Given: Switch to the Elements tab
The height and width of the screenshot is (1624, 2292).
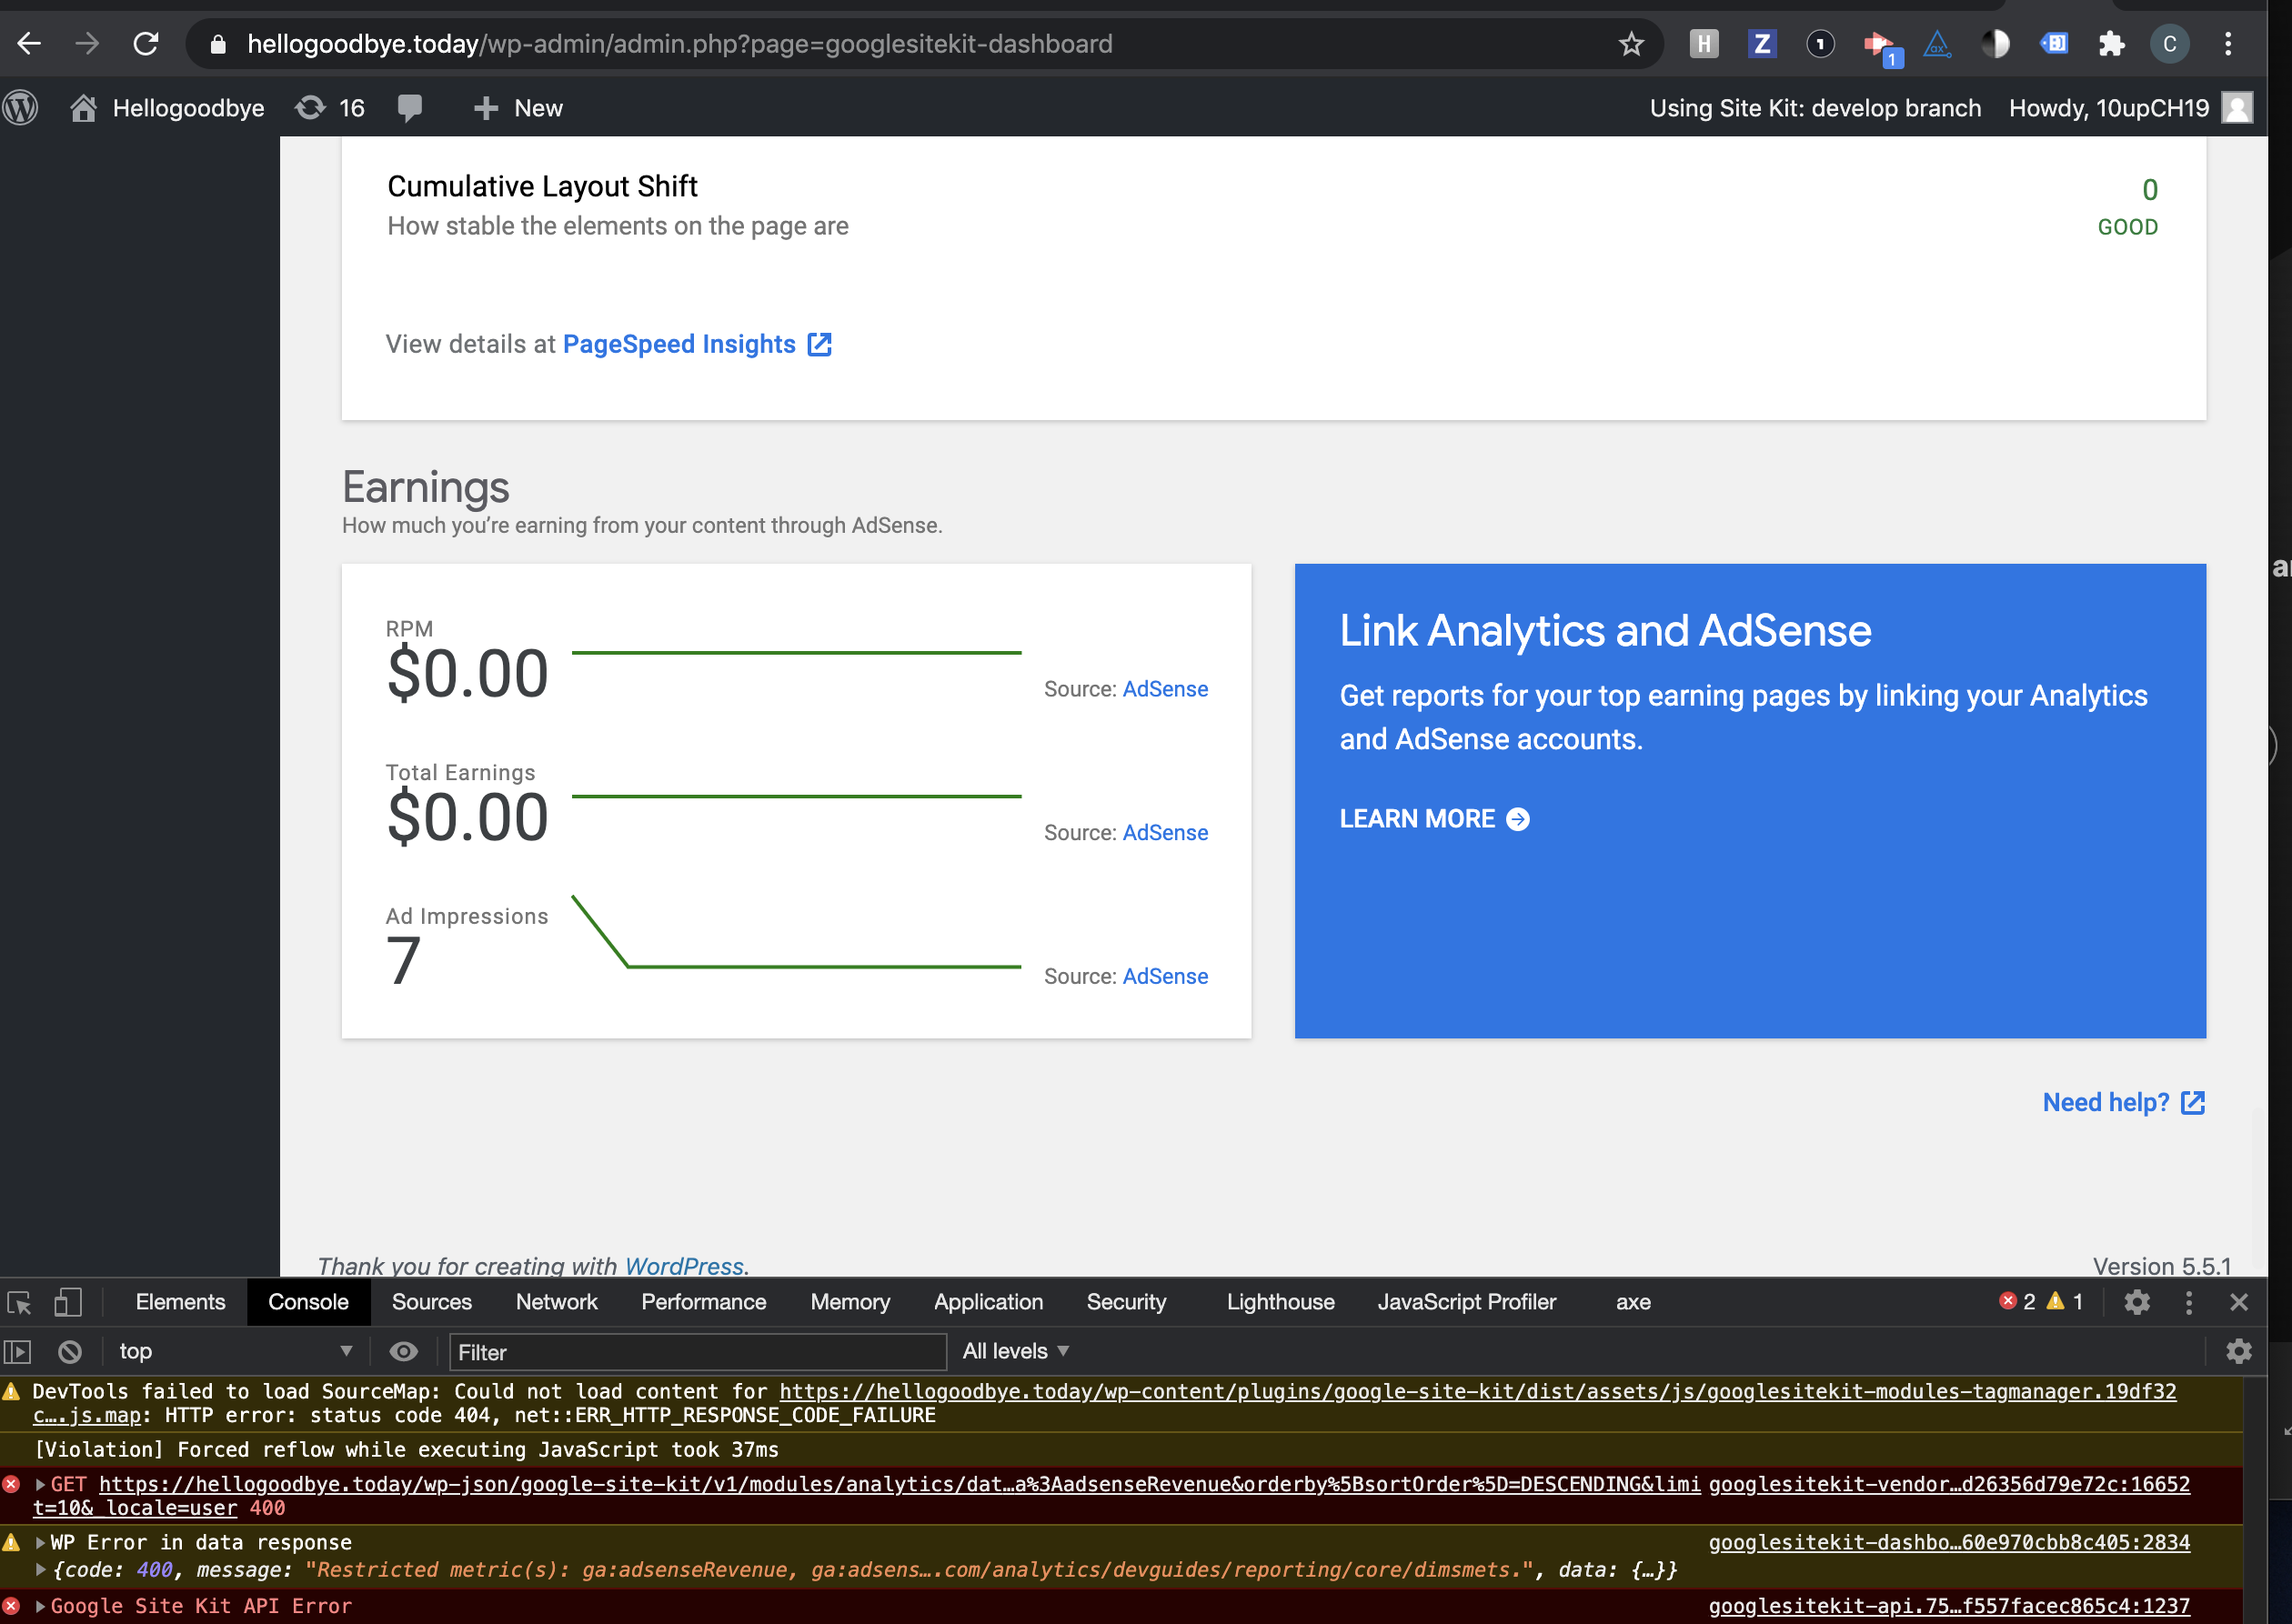Looking at the screenshot, I should [181, 1302].
